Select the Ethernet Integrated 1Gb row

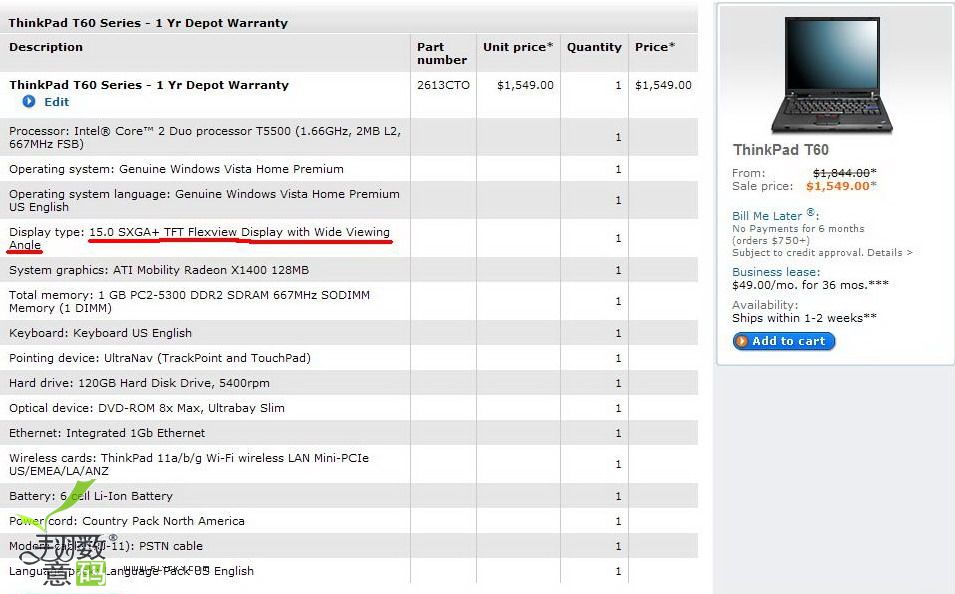click(349, 433)
